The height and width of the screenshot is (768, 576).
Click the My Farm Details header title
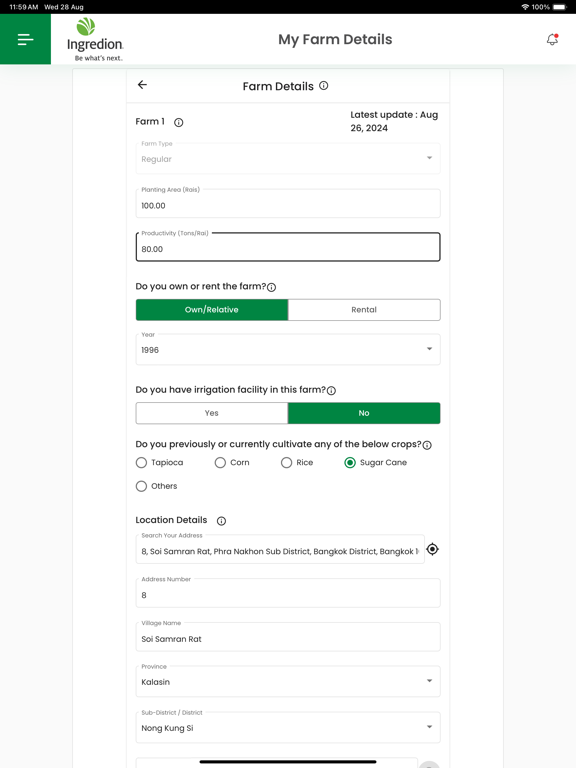click(335, 39)
